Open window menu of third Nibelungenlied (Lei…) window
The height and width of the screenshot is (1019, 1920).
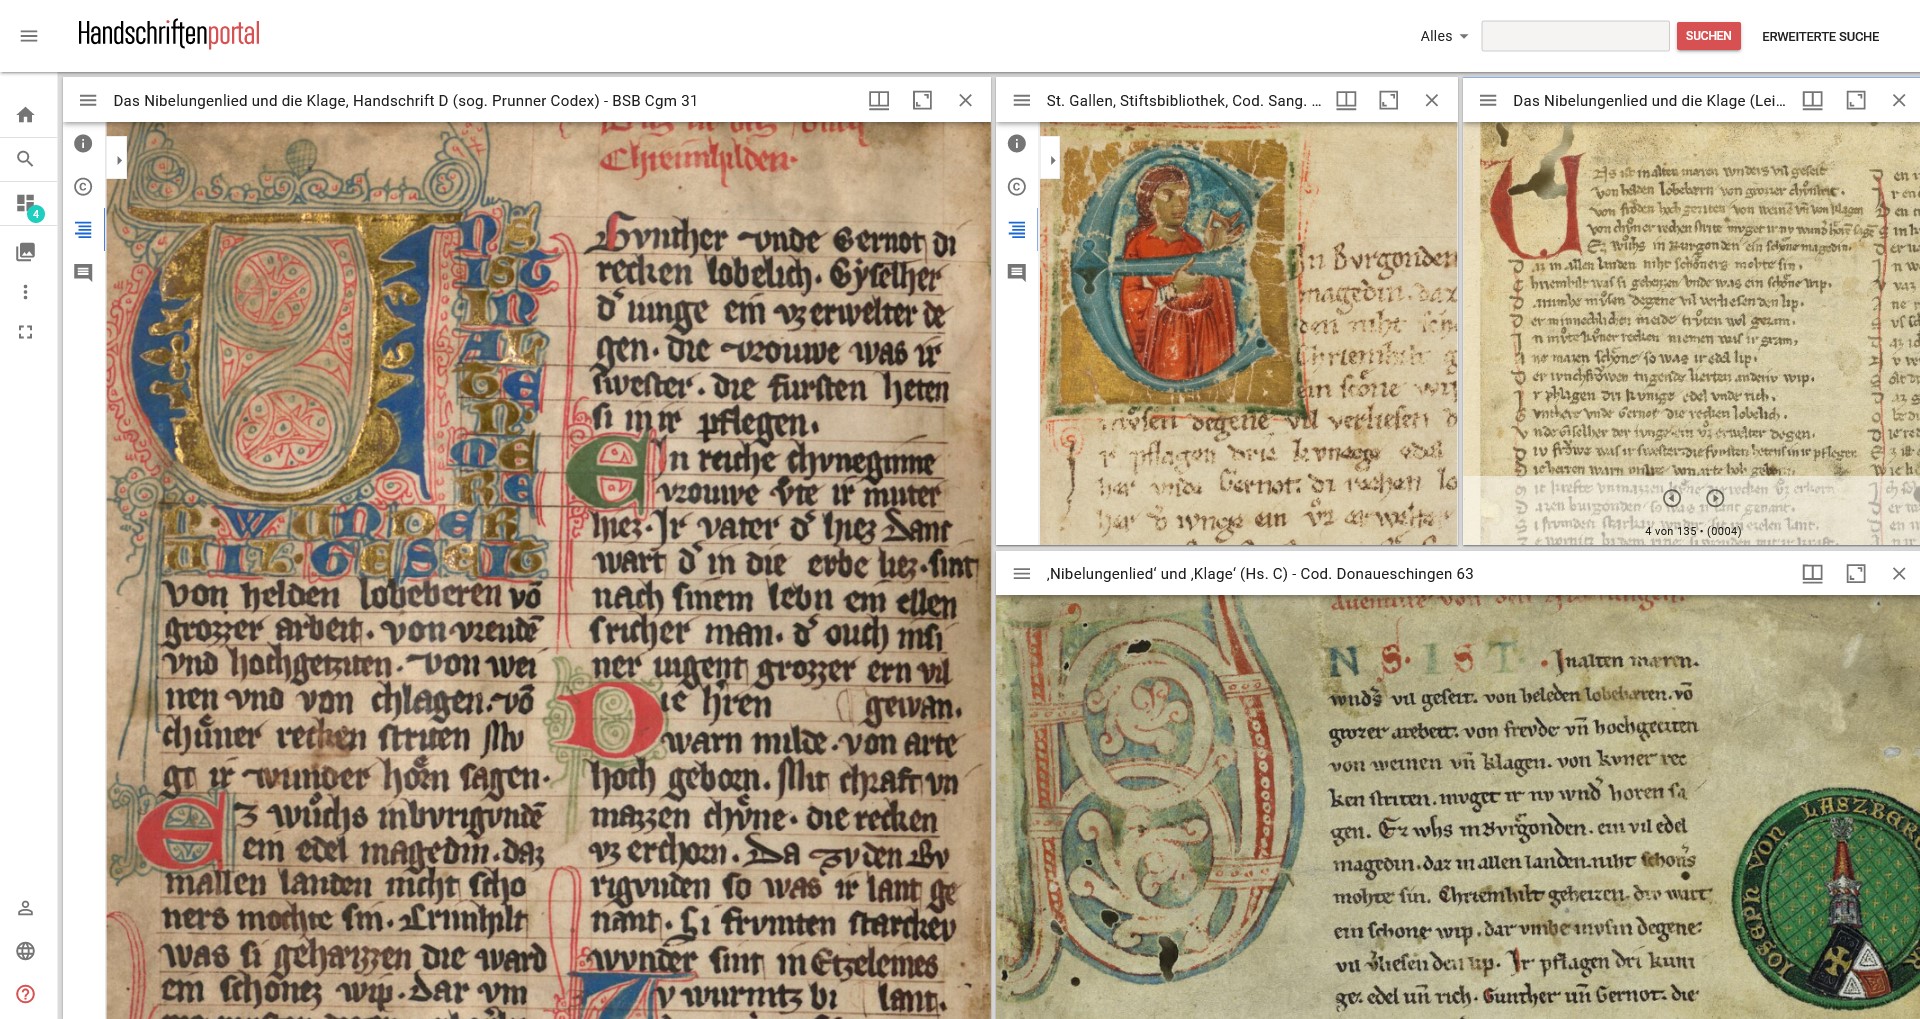1488,100
